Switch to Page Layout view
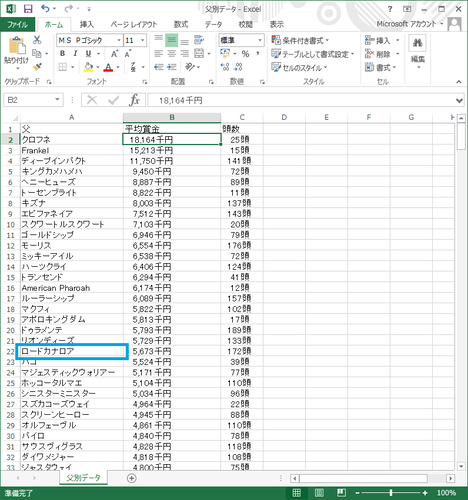Image resolution: width=468 pixels, height=500 pixels. 319,493
